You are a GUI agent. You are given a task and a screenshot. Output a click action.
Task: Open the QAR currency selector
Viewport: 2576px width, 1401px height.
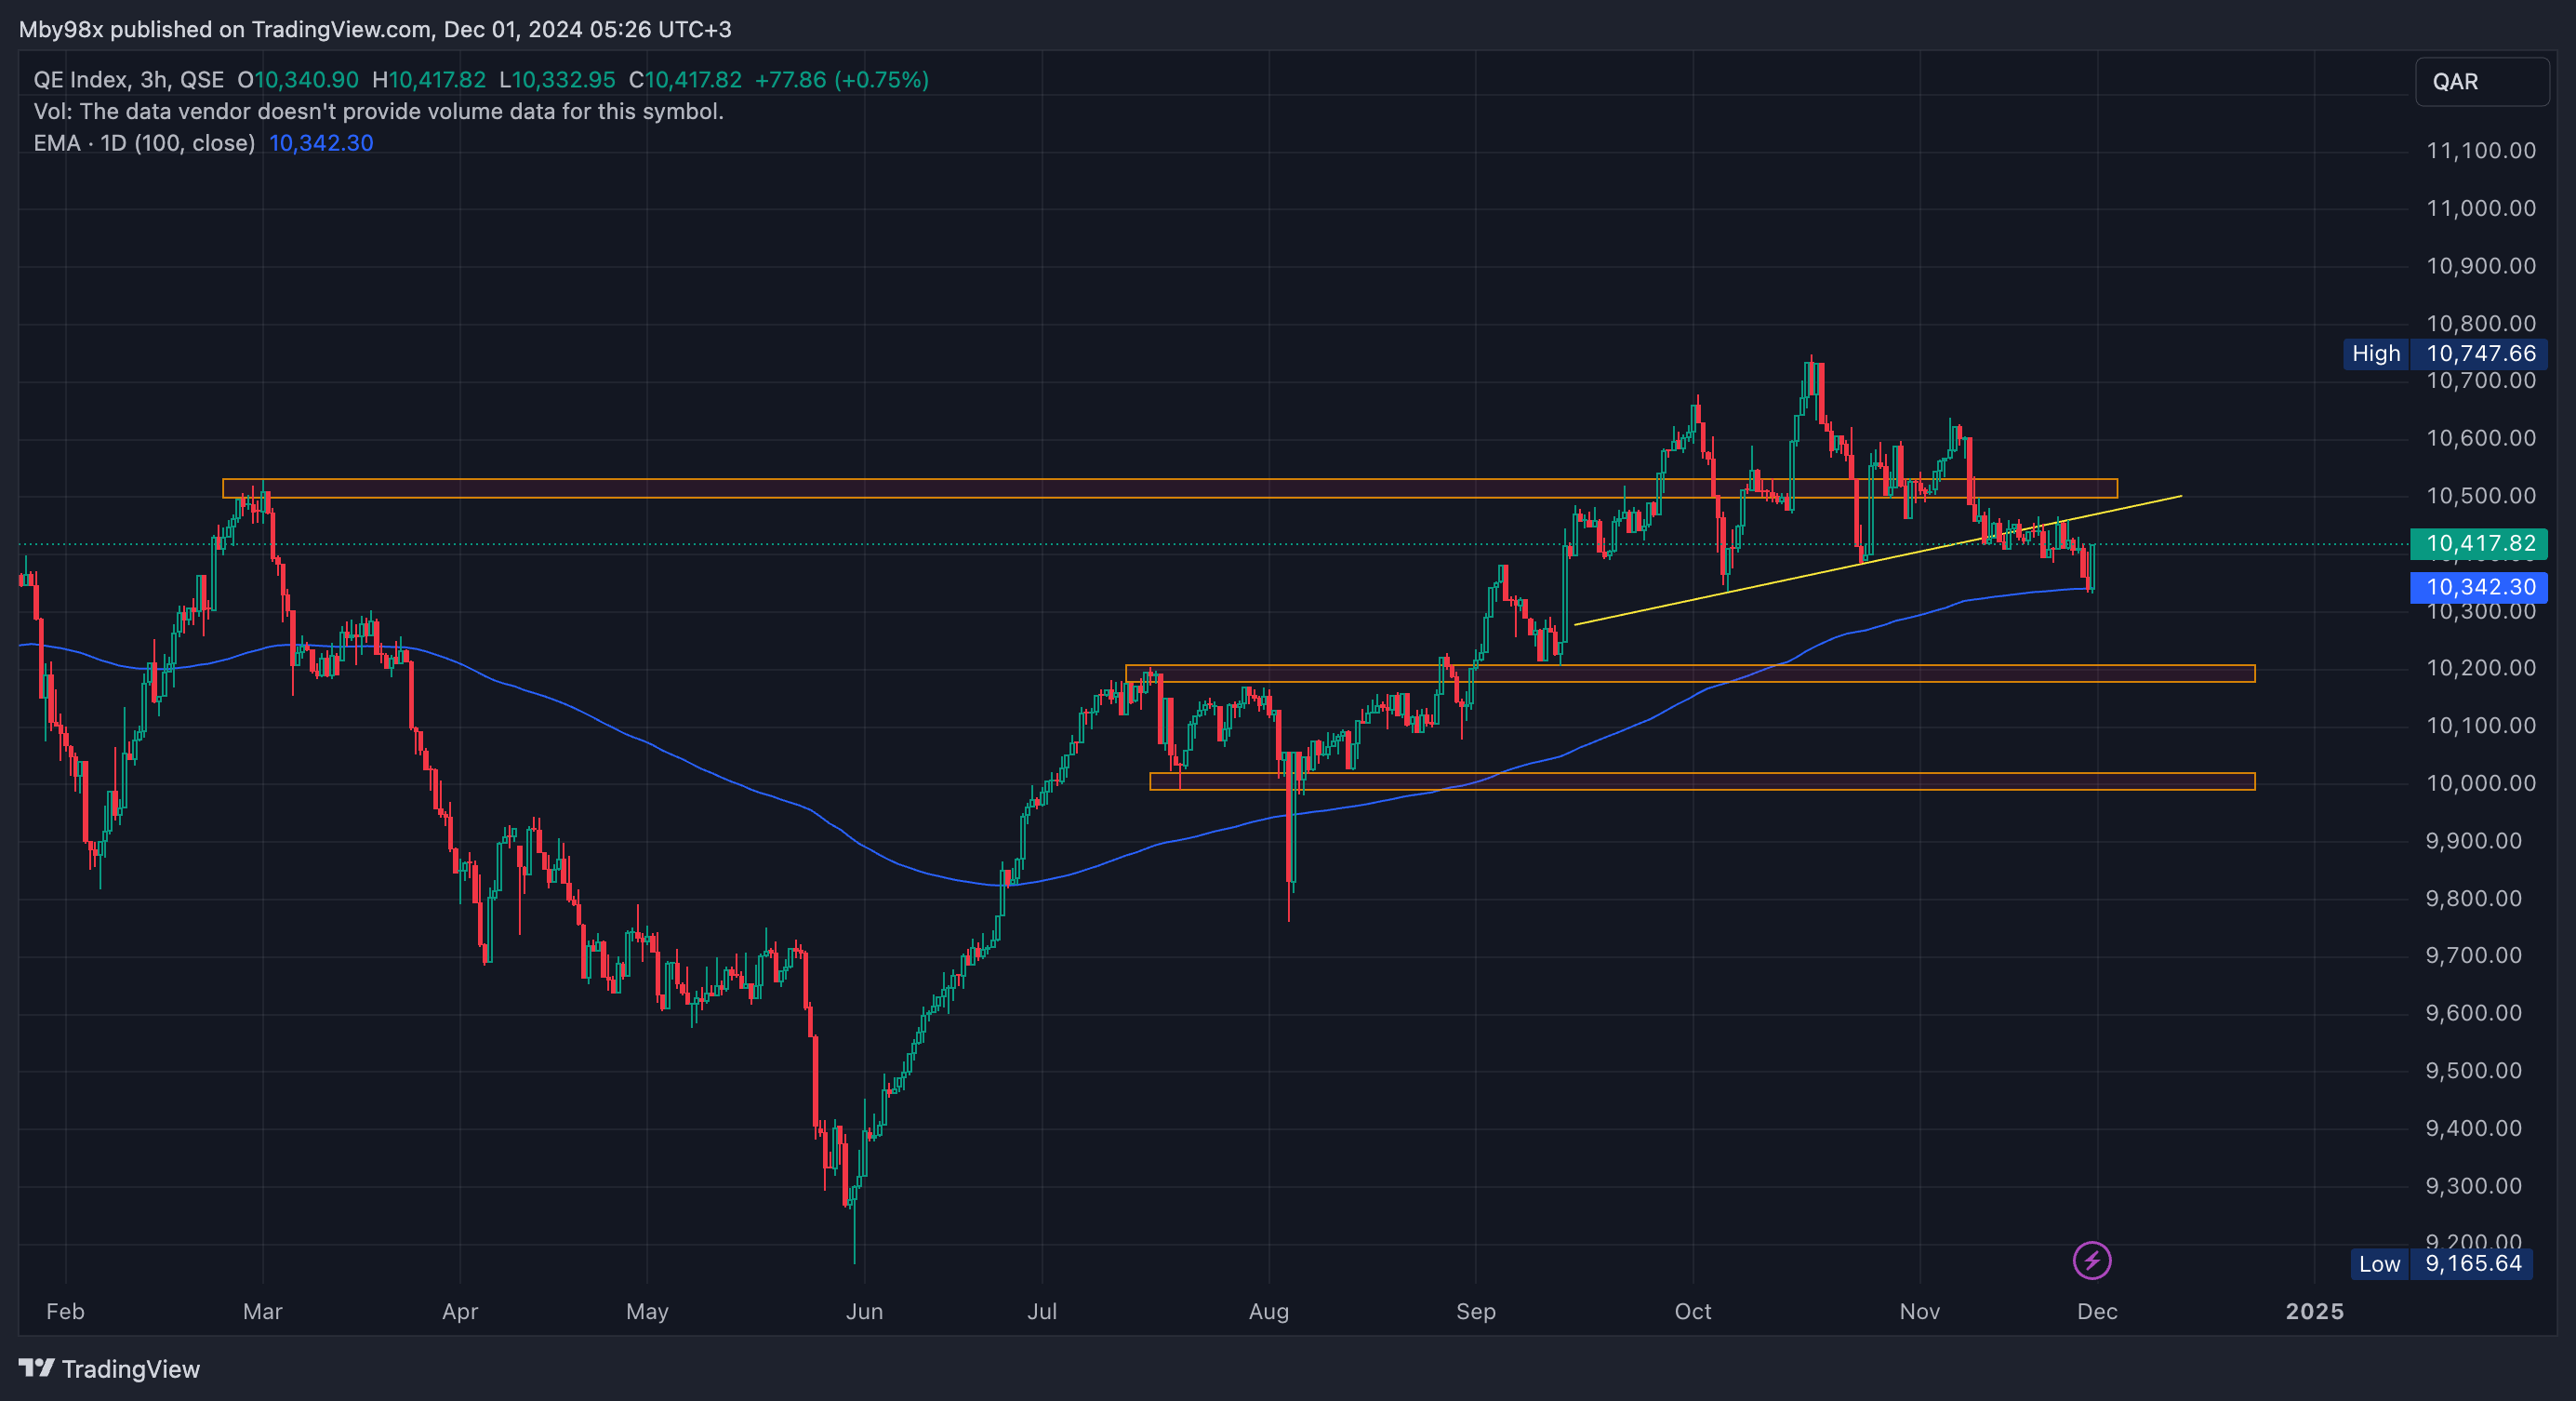(2481, 82)
